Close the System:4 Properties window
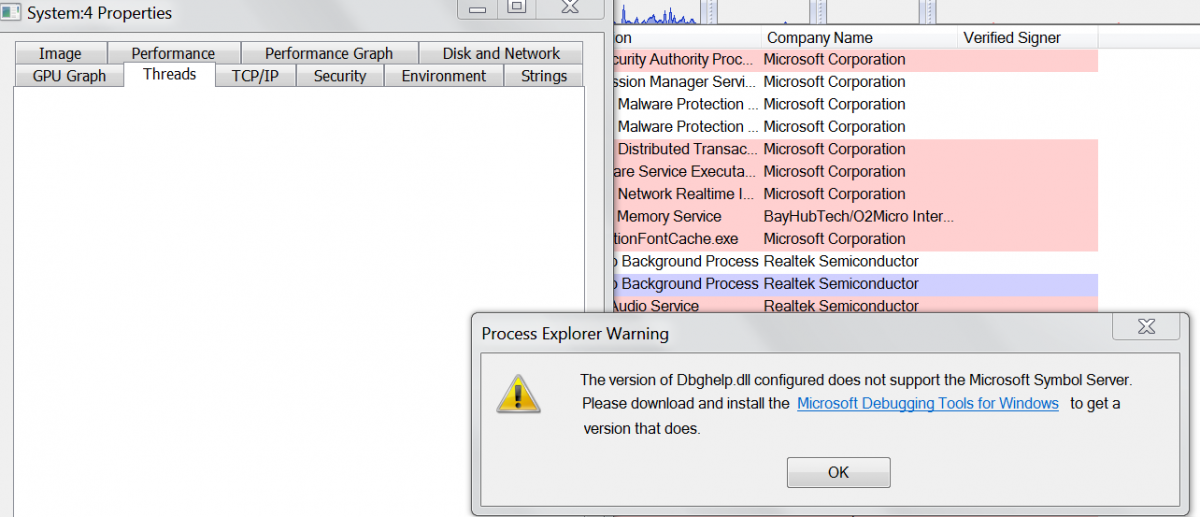 click(x=570, y=8)
